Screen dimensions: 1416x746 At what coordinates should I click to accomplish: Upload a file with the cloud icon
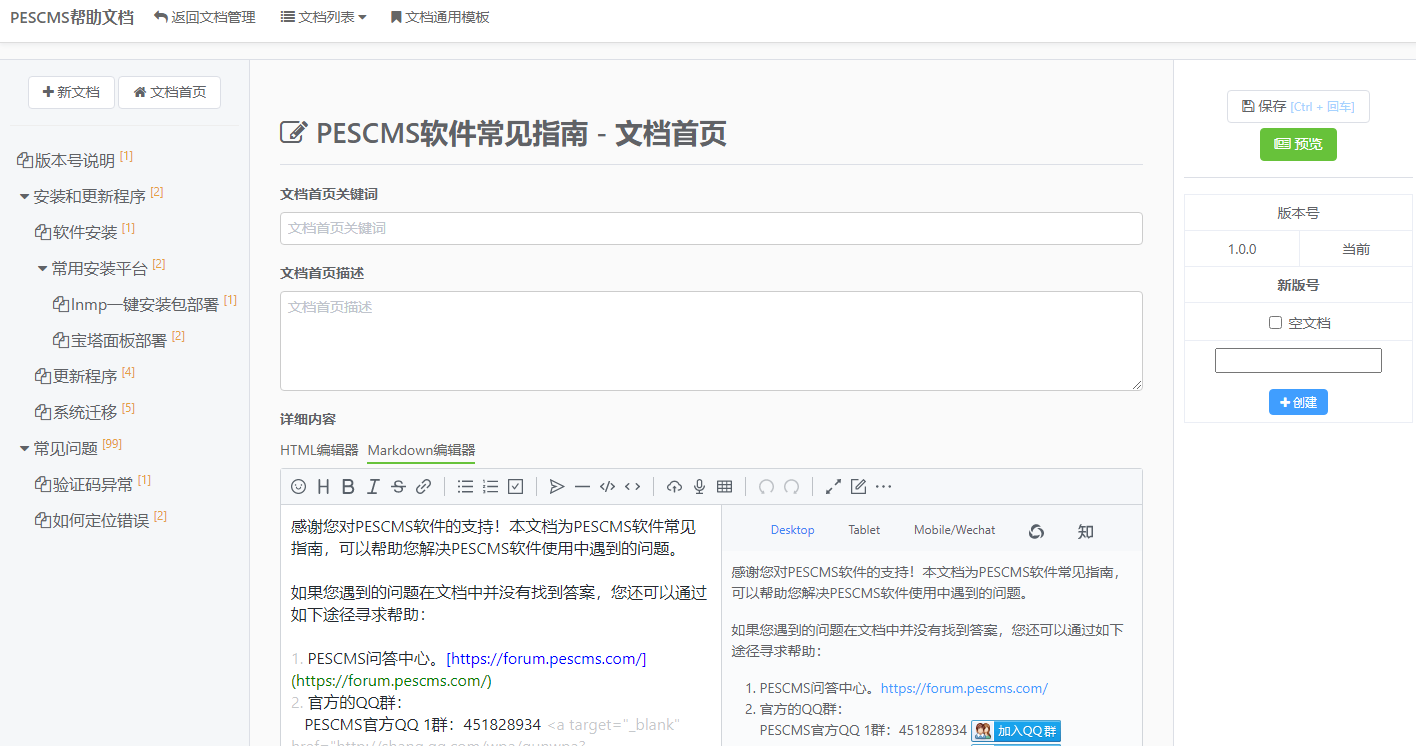[674, 487]
